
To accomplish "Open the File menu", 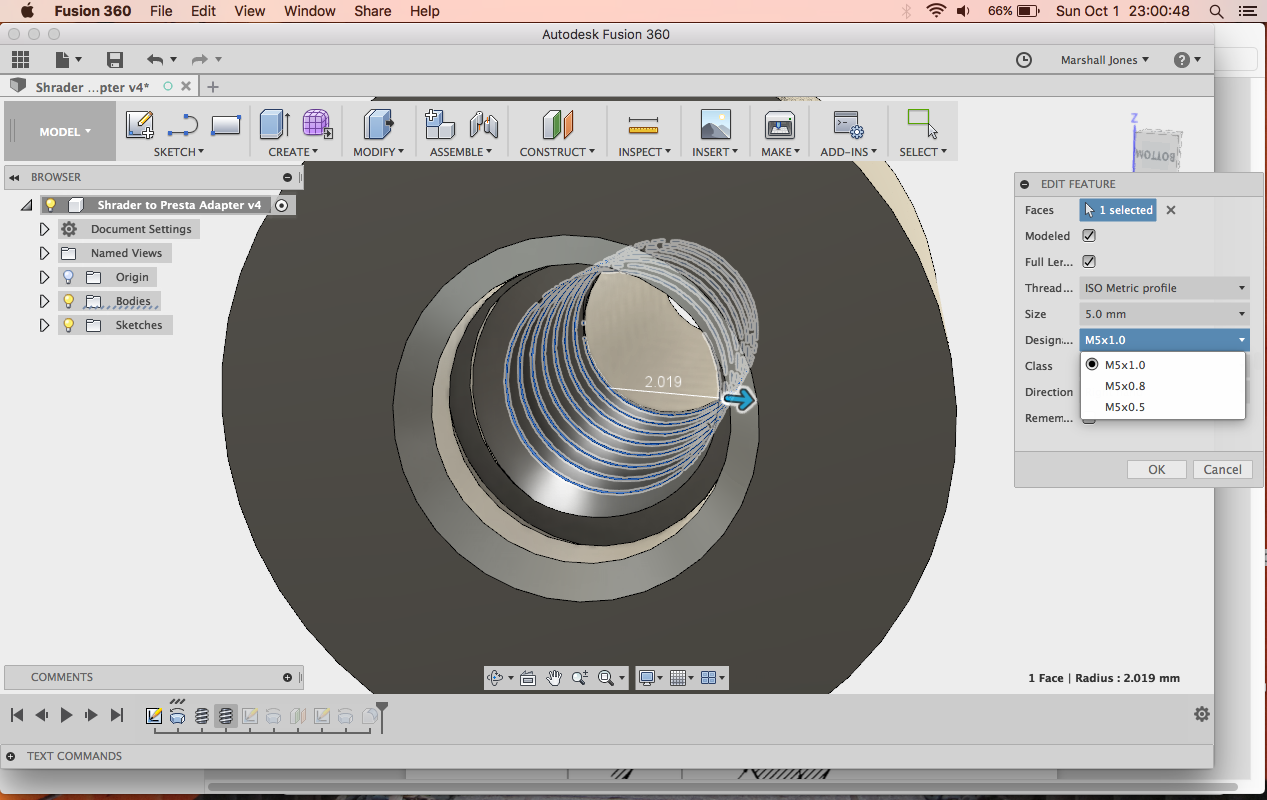I will coord(160,11).
